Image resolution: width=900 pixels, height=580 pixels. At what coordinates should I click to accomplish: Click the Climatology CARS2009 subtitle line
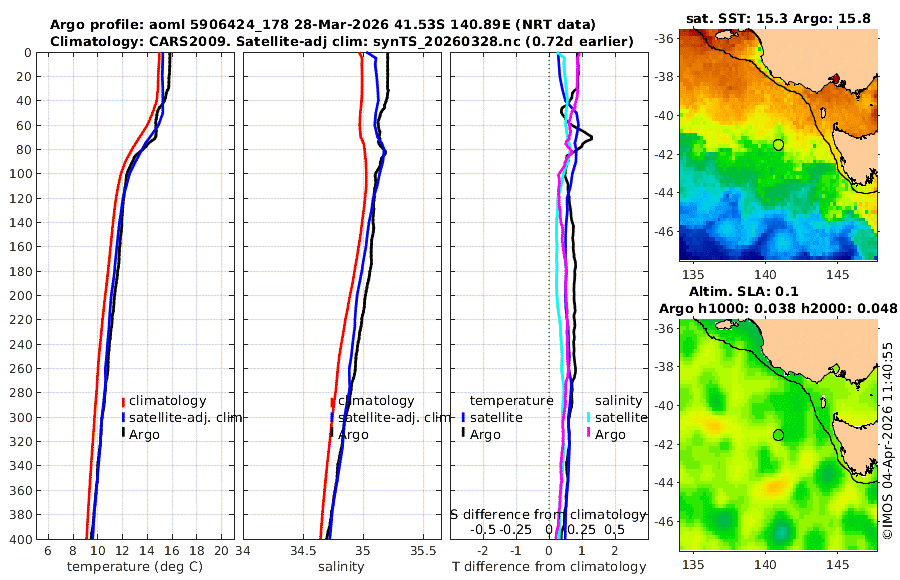coord(342,41)
